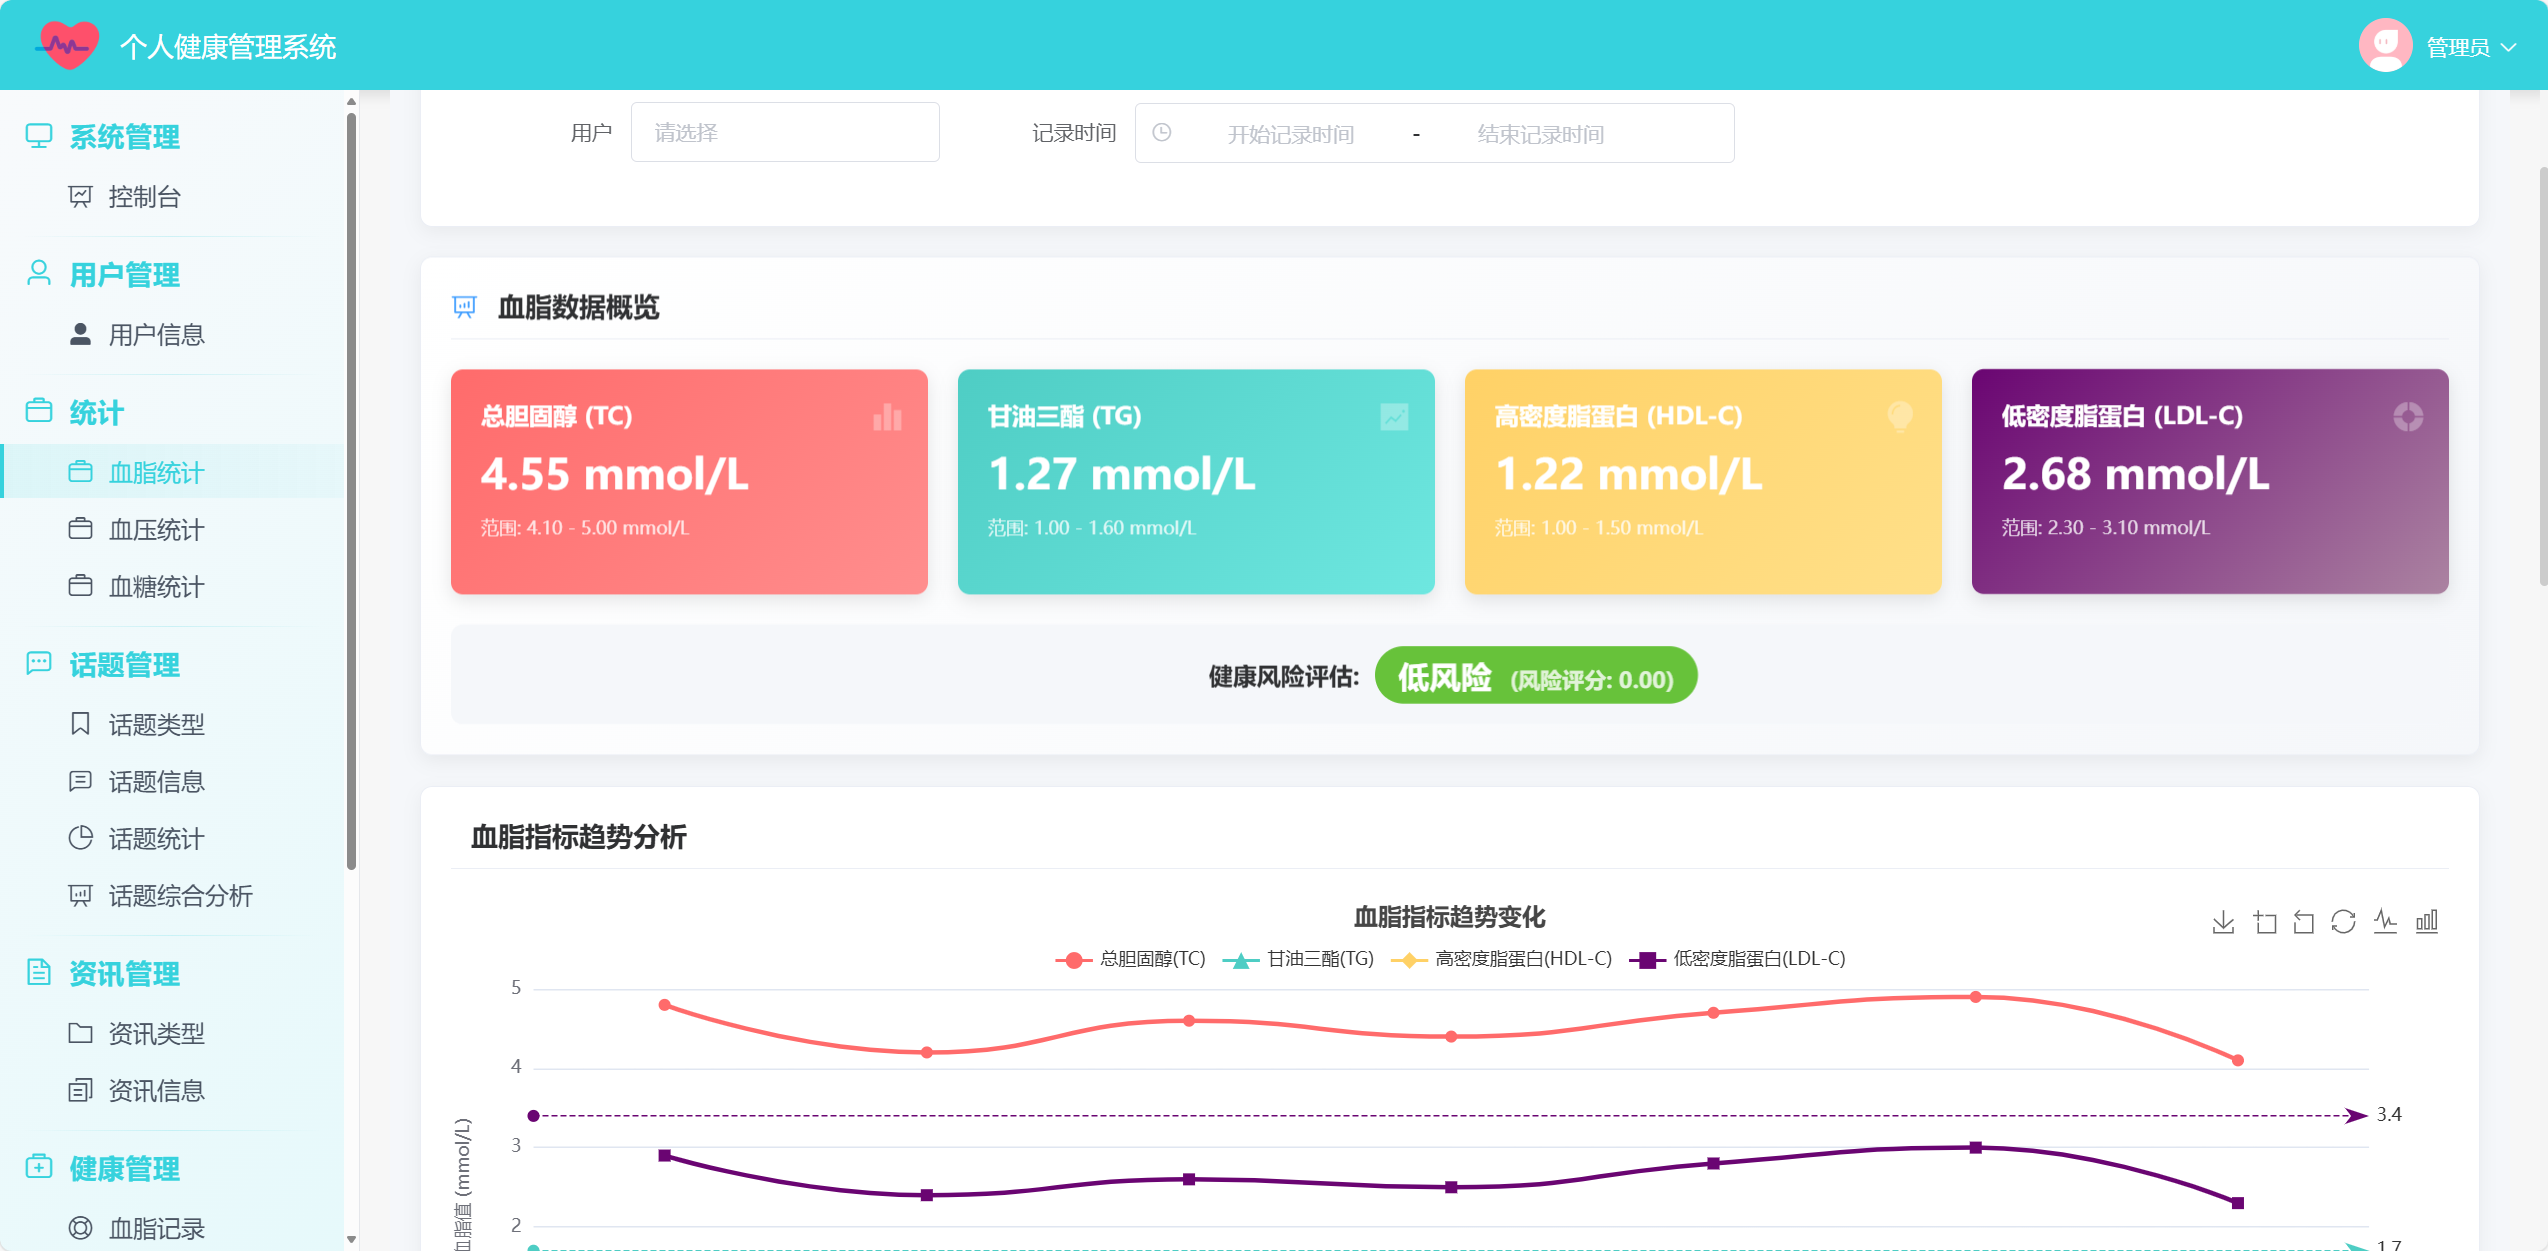Click the lifebuoy icon on LDL-C card
Viewport: 2548px width, 1251px height.
pos(2408,416)
